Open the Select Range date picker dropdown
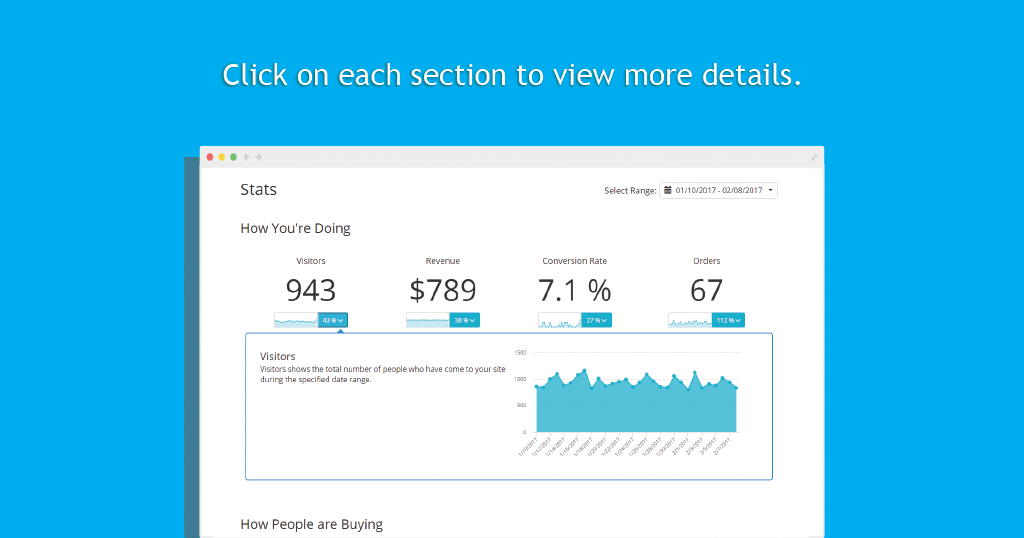 tap(718, 191)
